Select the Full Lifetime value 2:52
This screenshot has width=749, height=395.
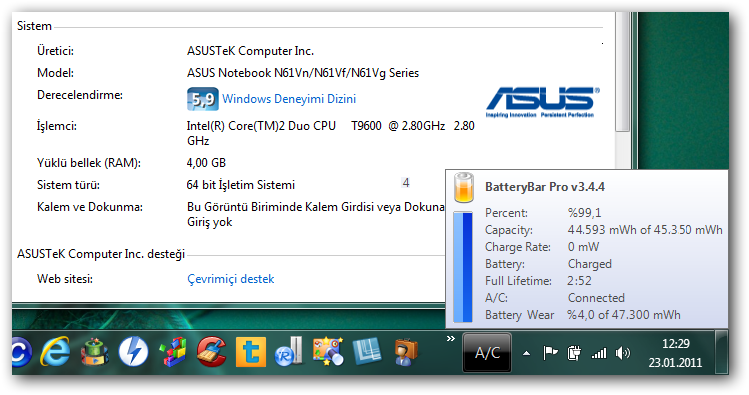coord(579,281)
